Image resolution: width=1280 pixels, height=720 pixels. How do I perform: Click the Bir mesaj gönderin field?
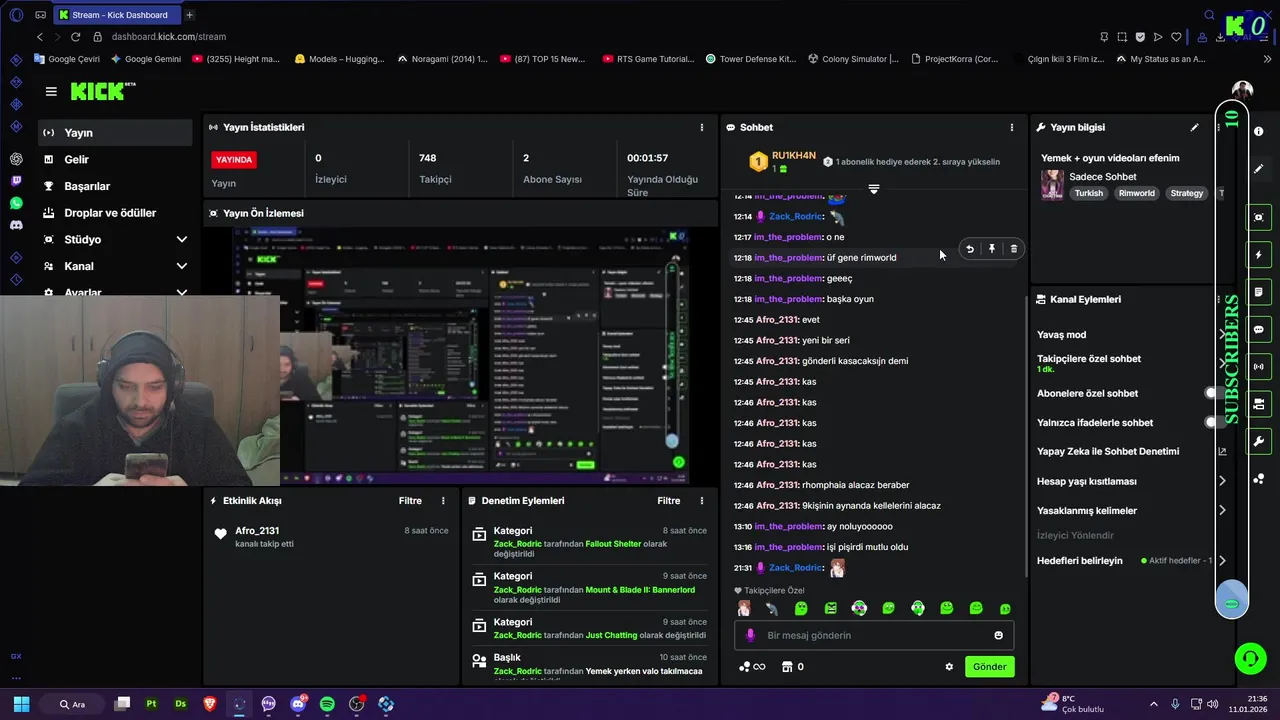875,635
